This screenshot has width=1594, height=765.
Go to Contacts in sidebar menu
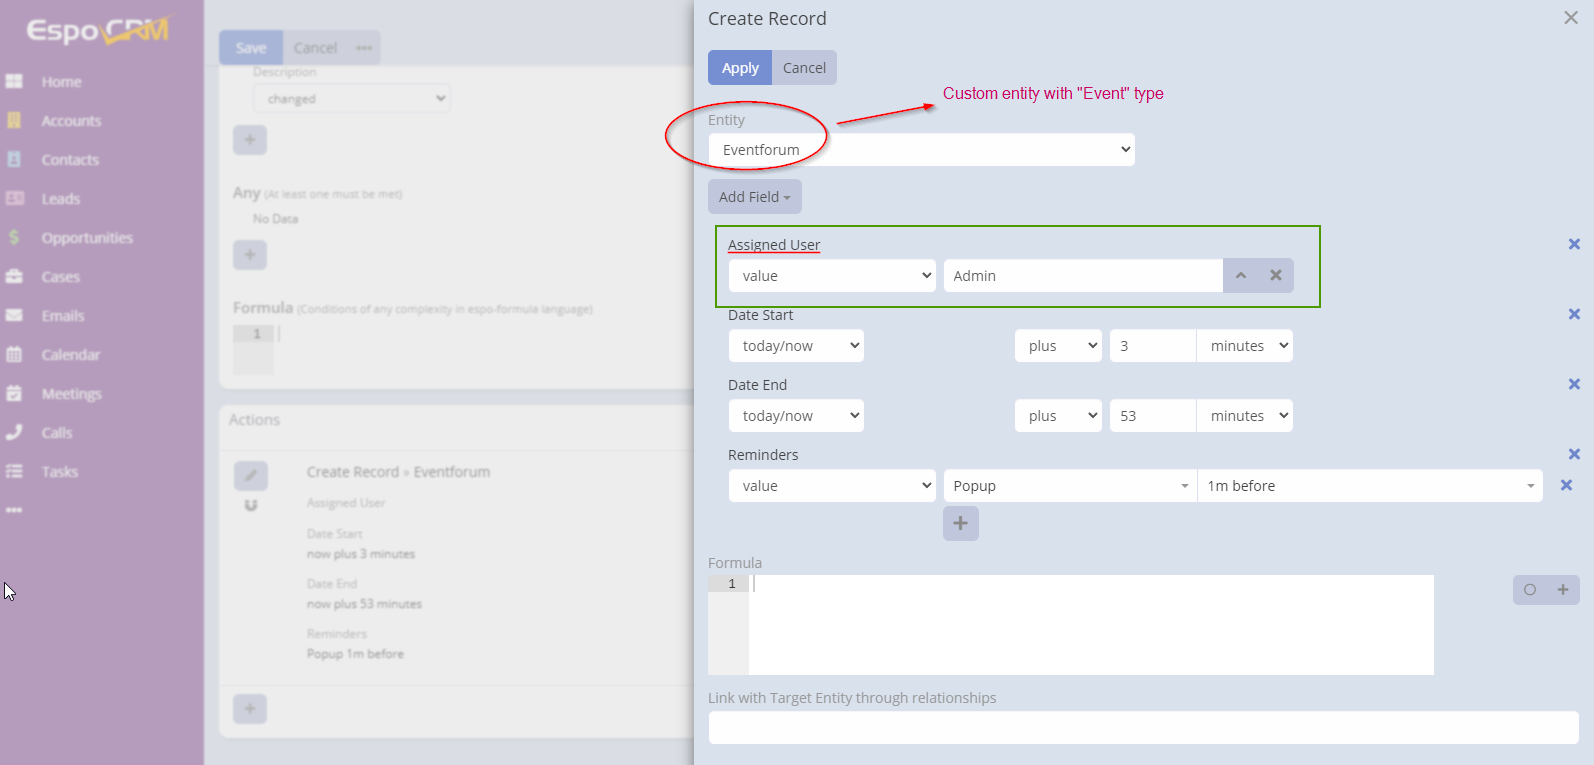click(x=70, y=160)
